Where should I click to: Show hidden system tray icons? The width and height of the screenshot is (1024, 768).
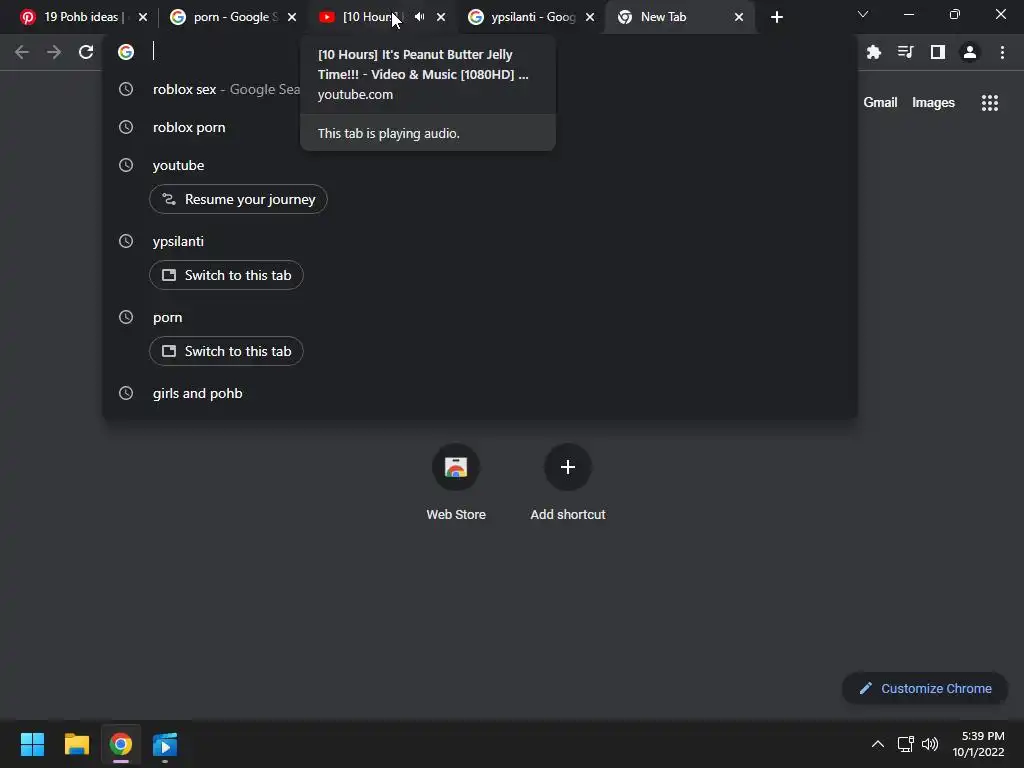pyautogui.click(x=878, y=744)
